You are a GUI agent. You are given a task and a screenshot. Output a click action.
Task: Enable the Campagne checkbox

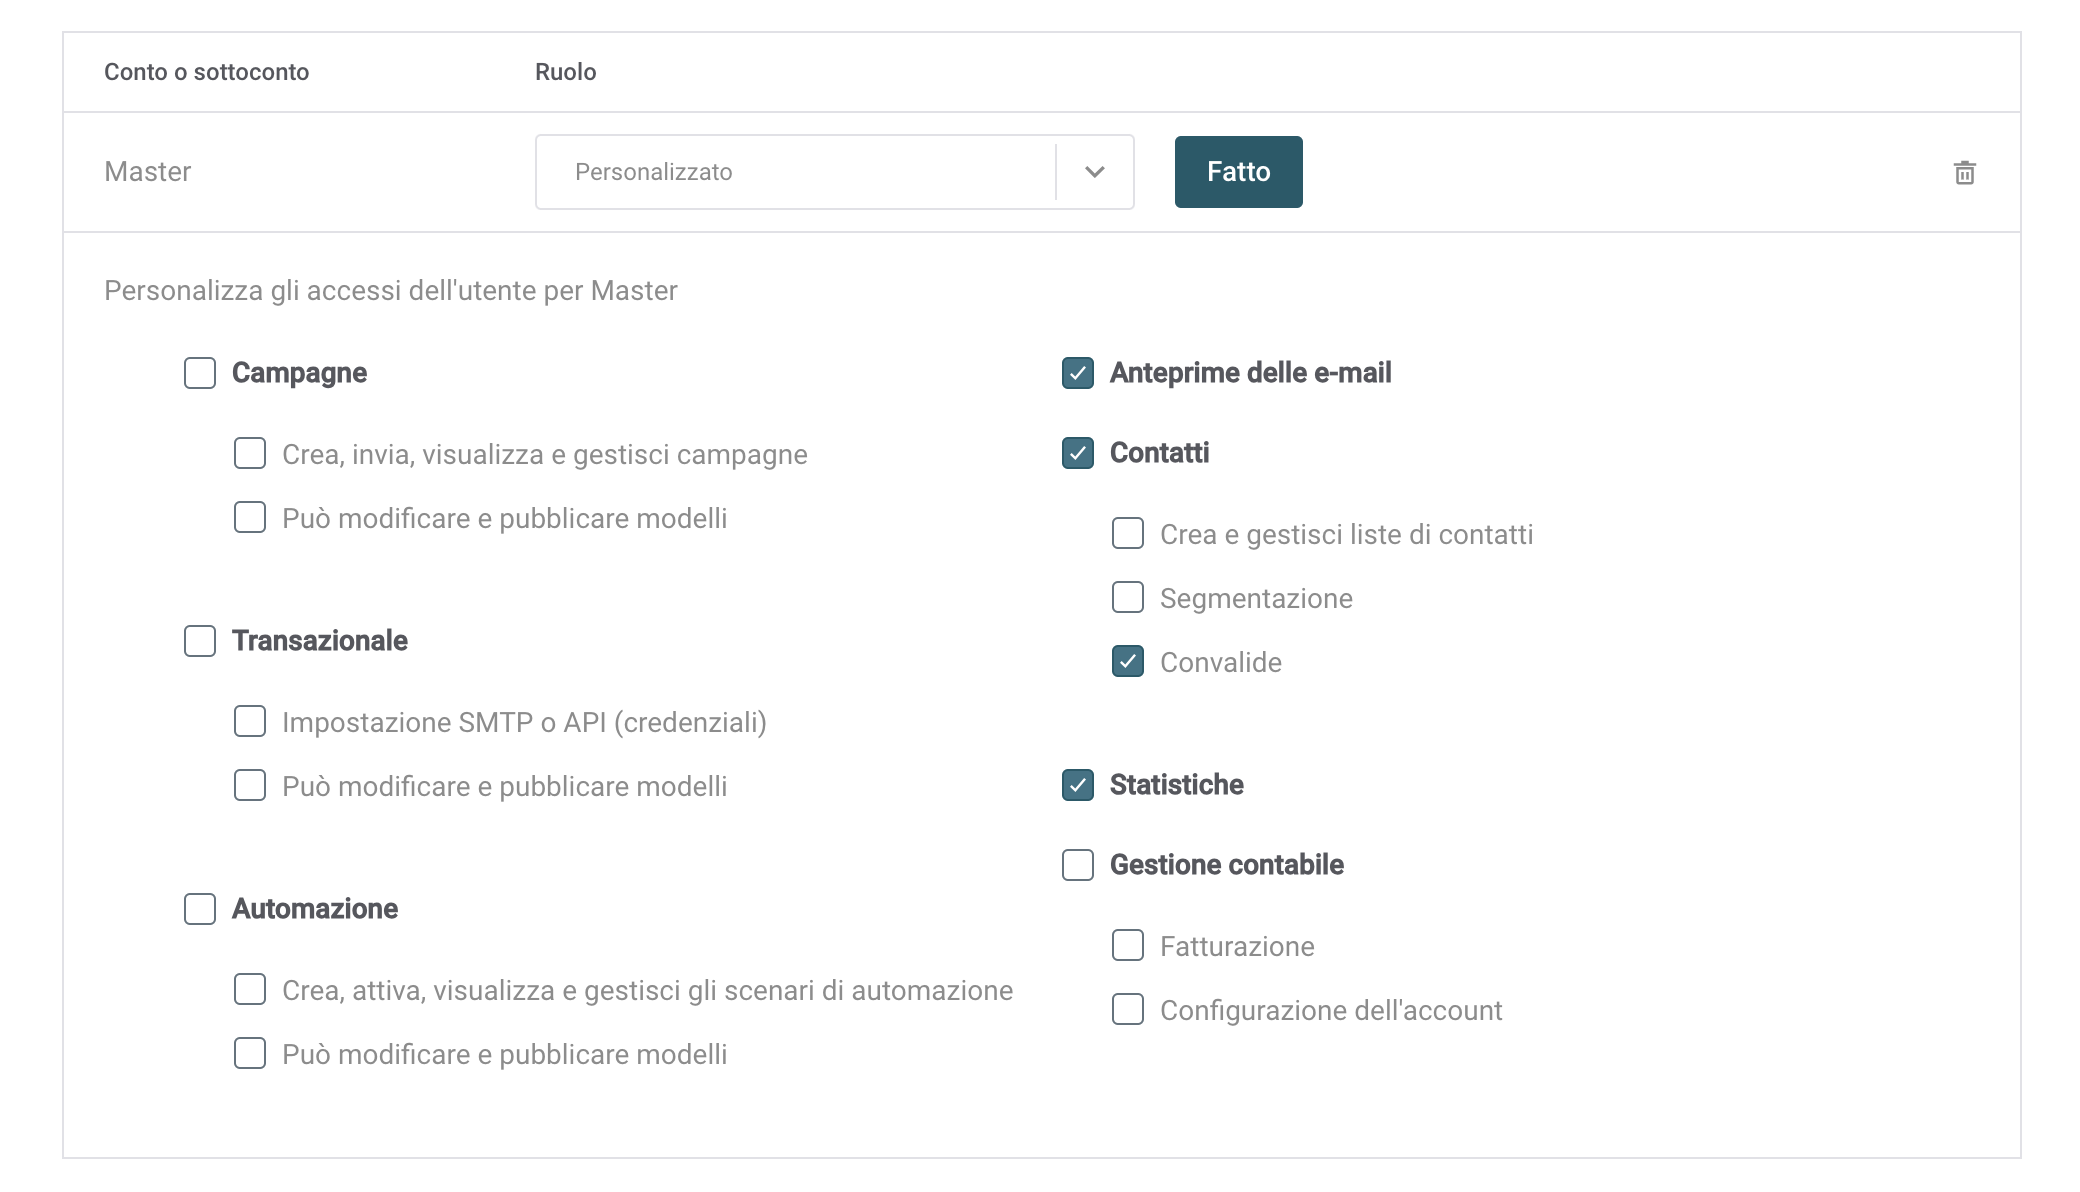pos(200,373)
